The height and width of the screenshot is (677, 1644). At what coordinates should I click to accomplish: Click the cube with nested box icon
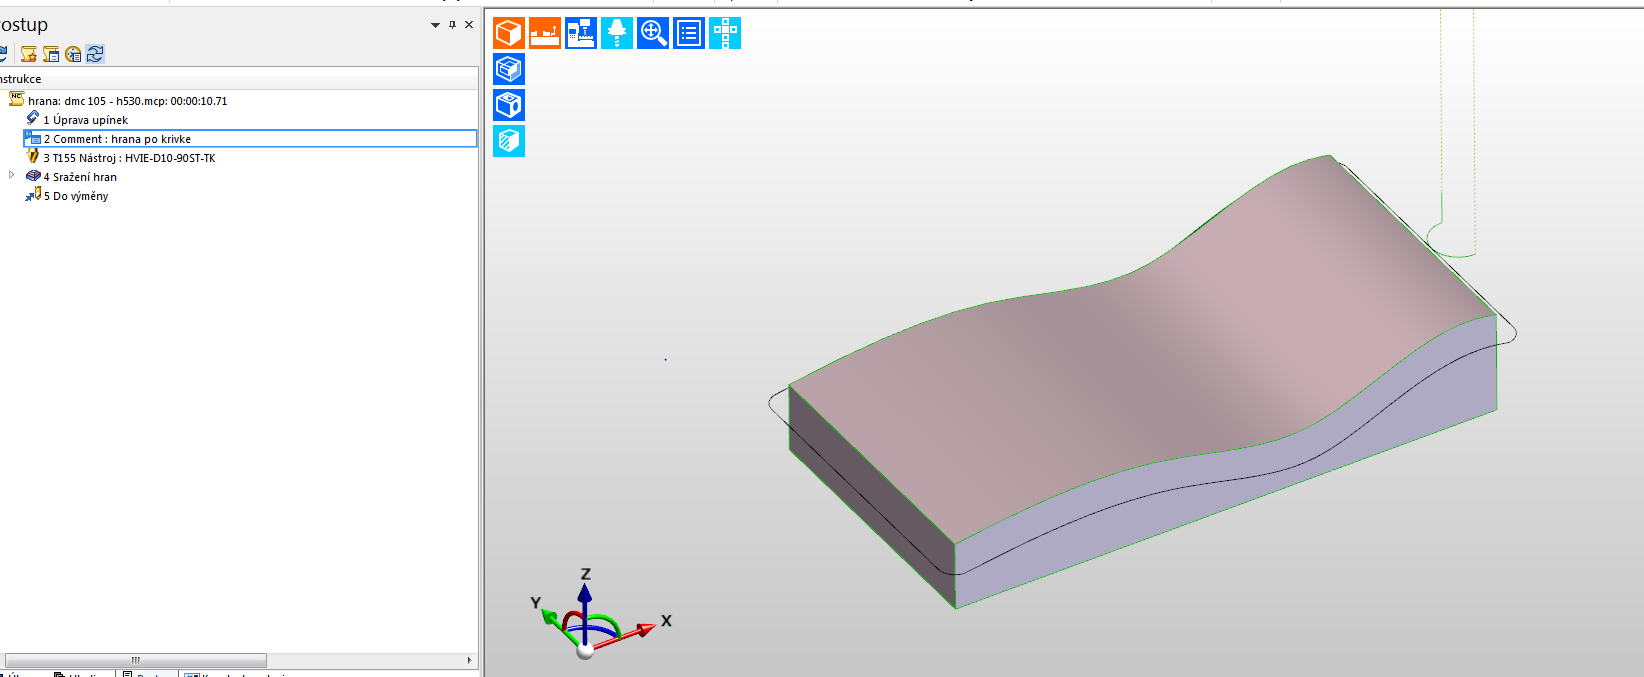point(509,69)
